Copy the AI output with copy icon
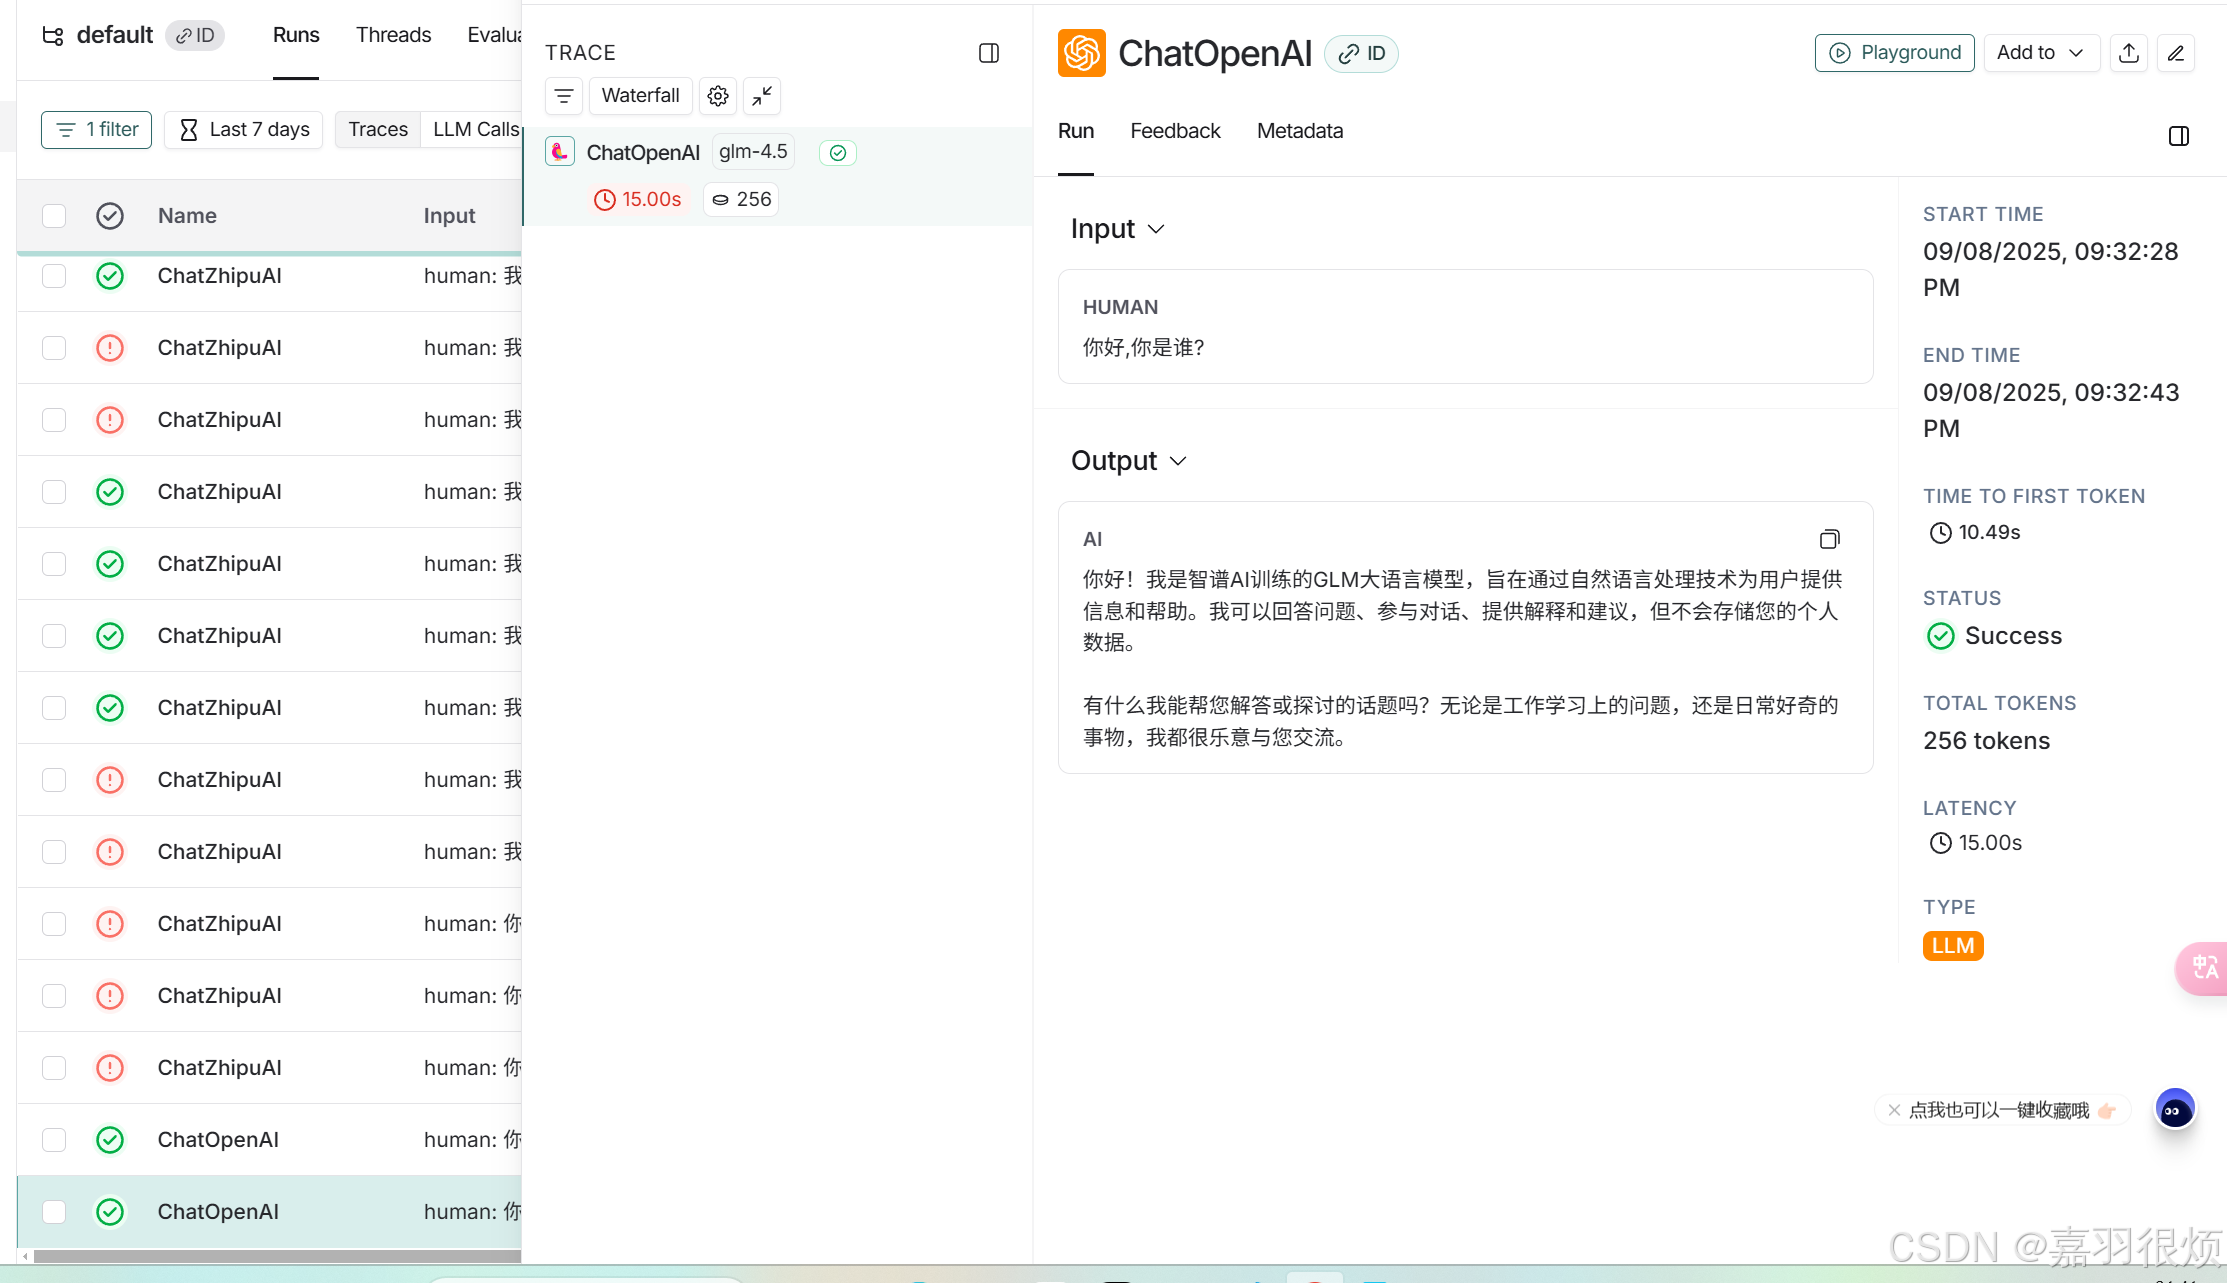The height and width of the screenshot is (1283, 2227). click(1829, 540)
